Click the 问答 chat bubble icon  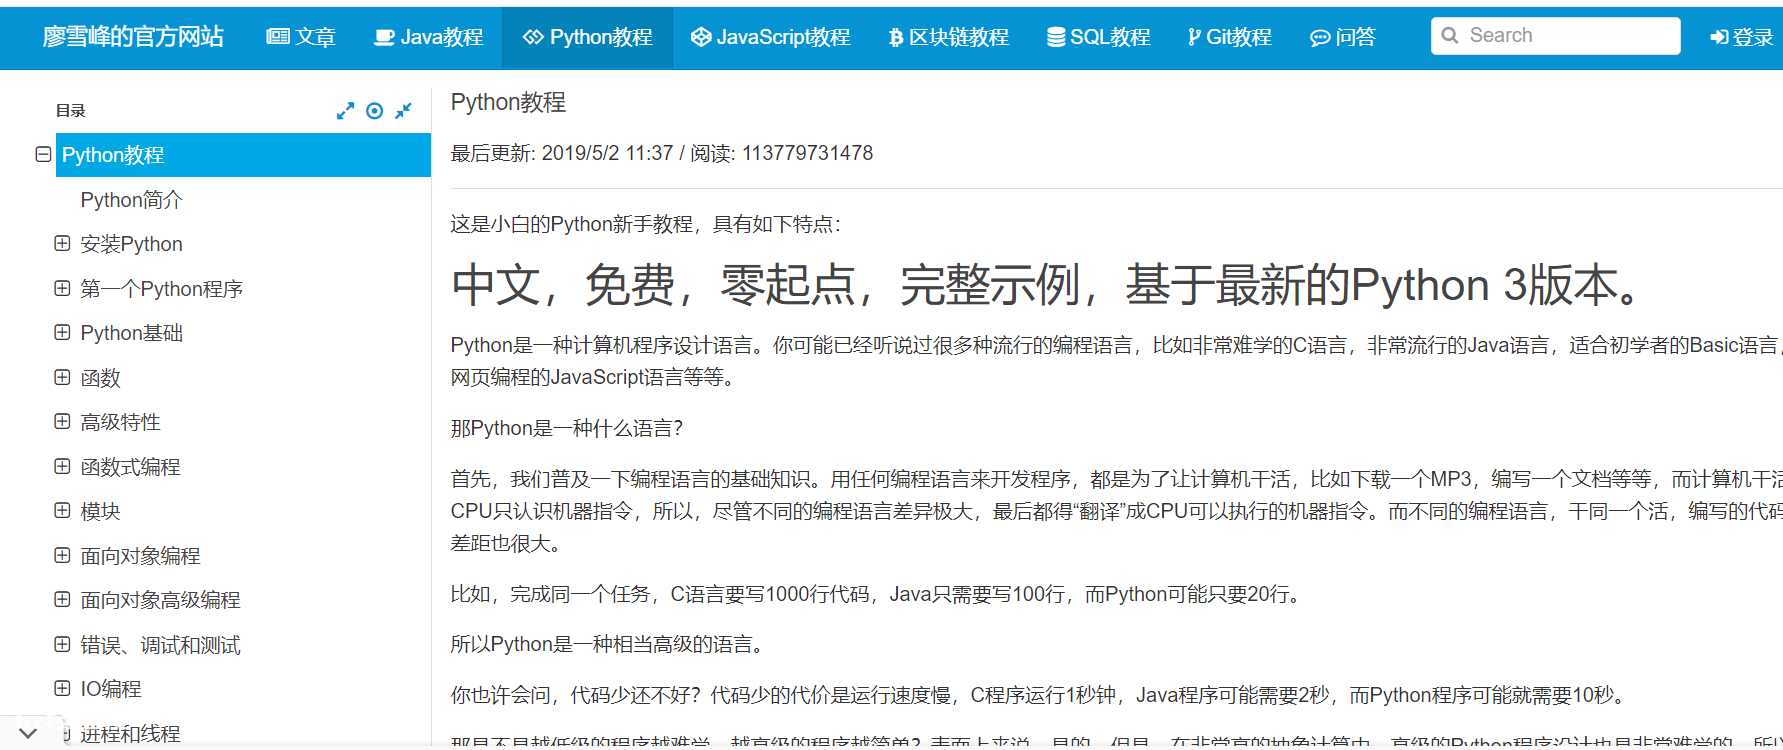[1320, 37]
